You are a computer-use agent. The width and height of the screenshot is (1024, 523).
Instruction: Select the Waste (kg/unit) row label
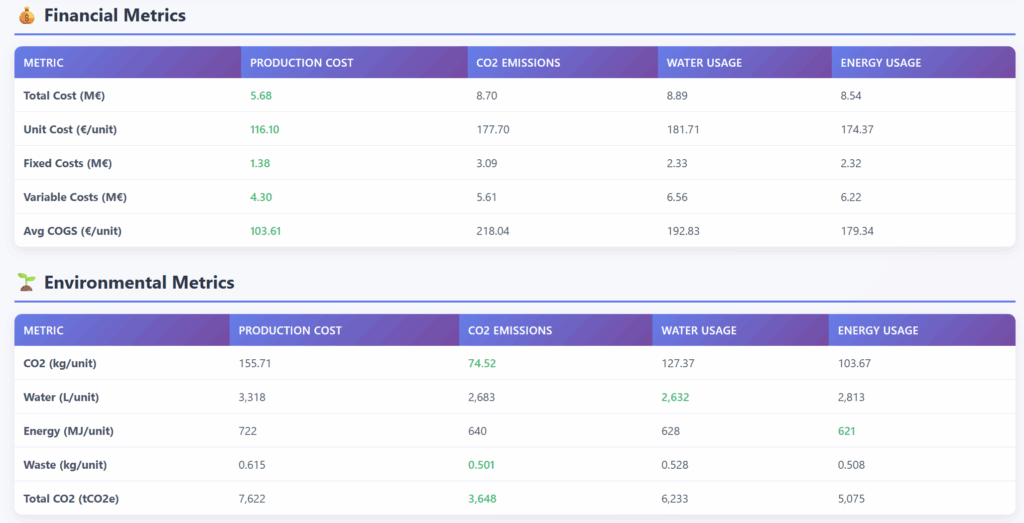(x=65, y=465)
